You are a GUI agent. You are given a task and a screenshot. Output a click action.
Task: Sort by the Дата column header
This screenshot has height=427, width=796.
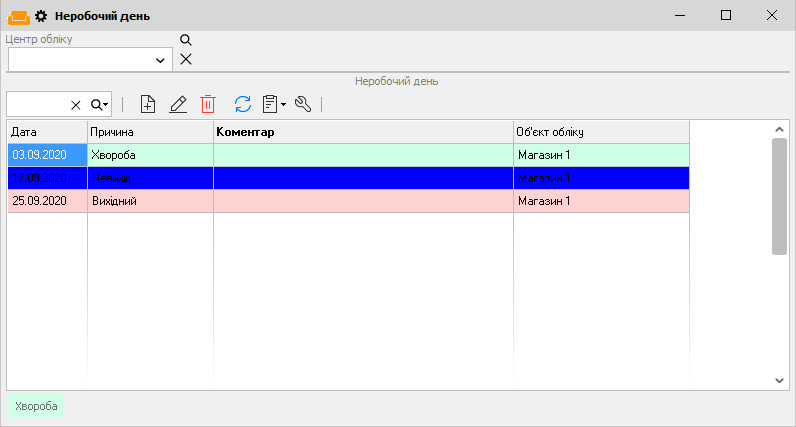47,132
